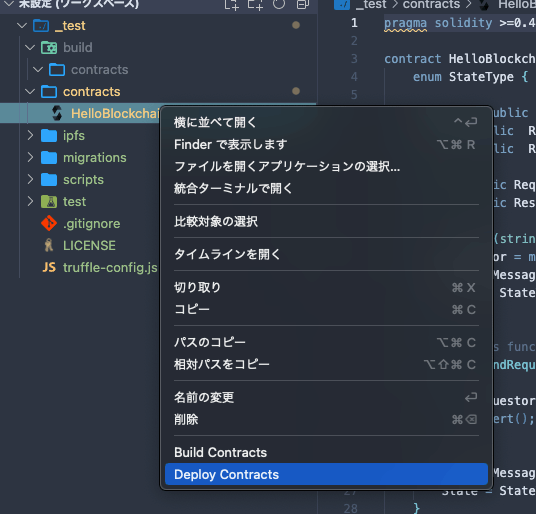Click _test segment in editor breadcrumb
536x514 pixels.
click(x=371, y=4)
